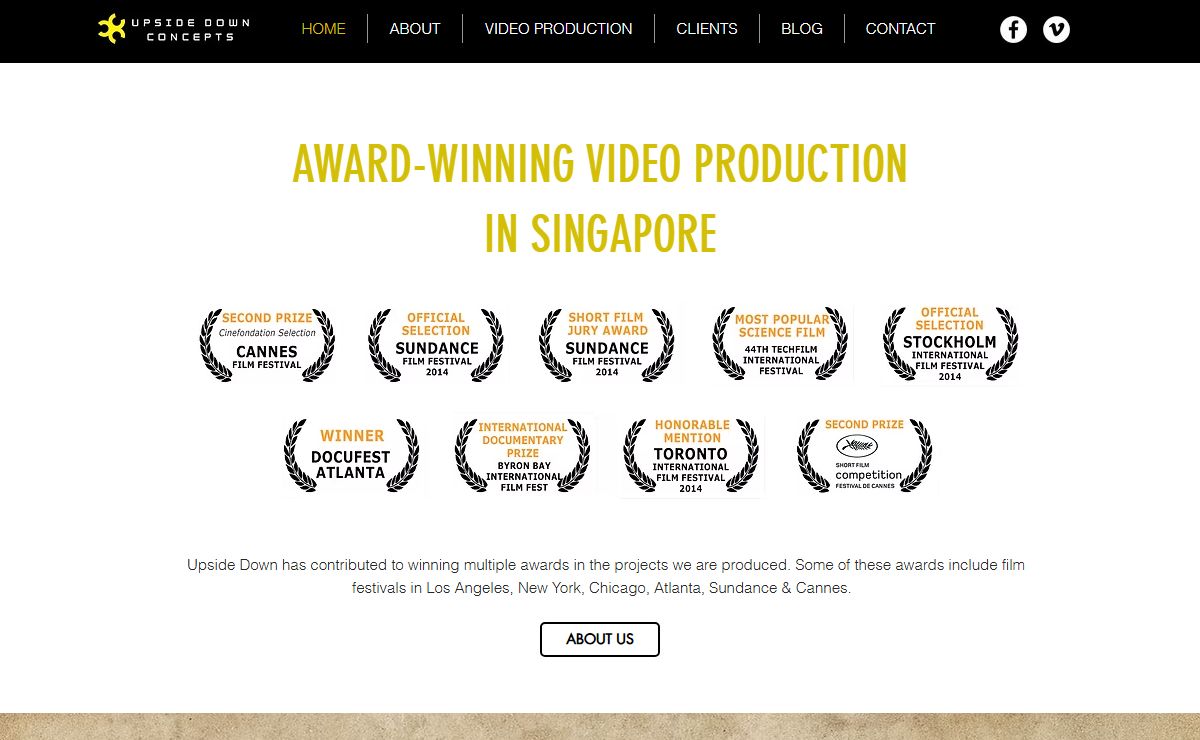Open the Facebook social icon
Image resolution: width=1200 pixels, height=740 pixels.
point(1013,30)
